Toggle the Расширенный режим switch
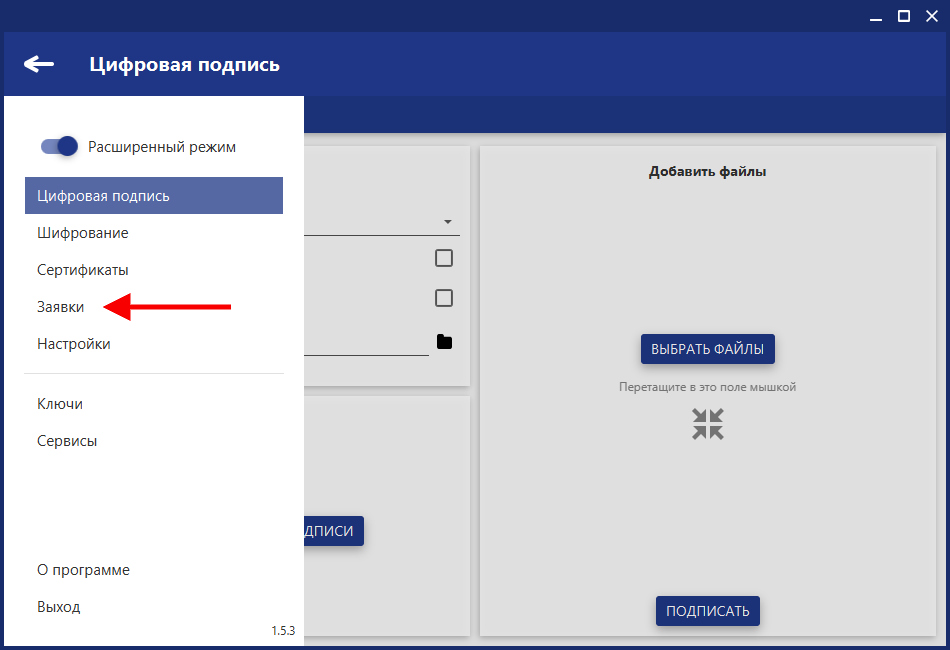This screenshot has height=650, width=950. pos(59,147)
